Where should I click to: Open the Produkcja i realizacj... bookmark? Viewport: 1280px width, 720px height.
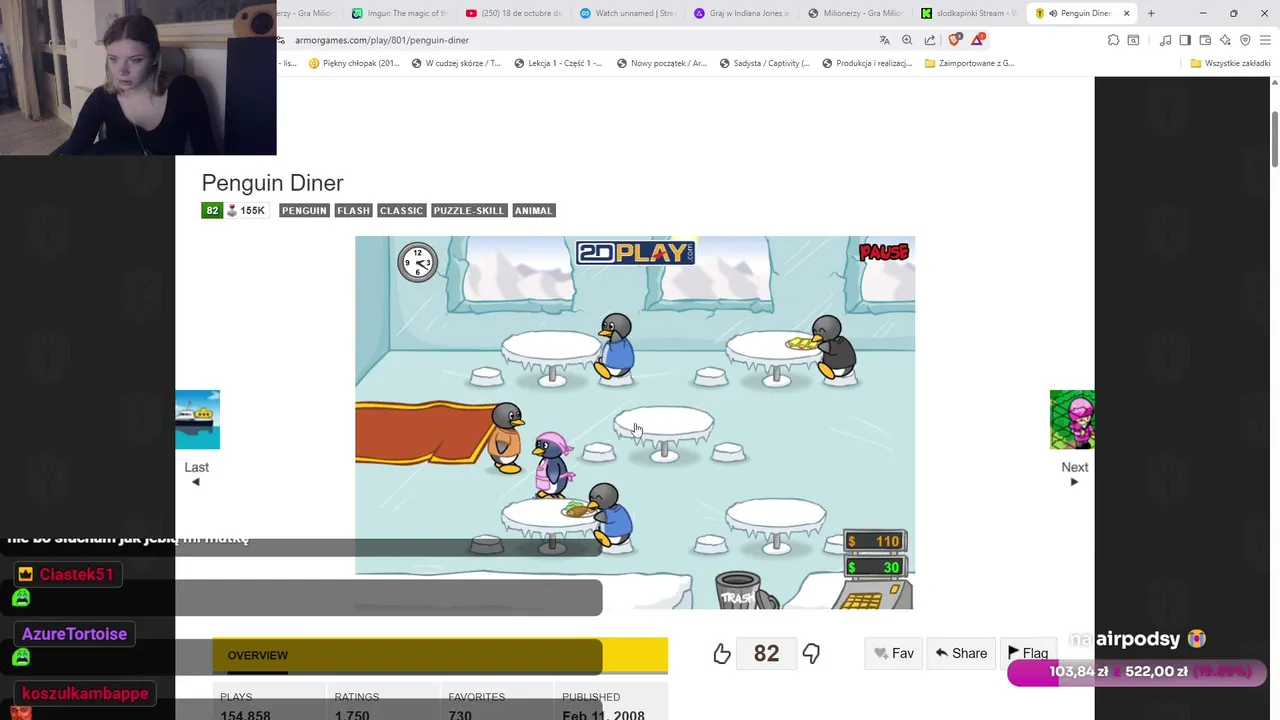(867, 63)
